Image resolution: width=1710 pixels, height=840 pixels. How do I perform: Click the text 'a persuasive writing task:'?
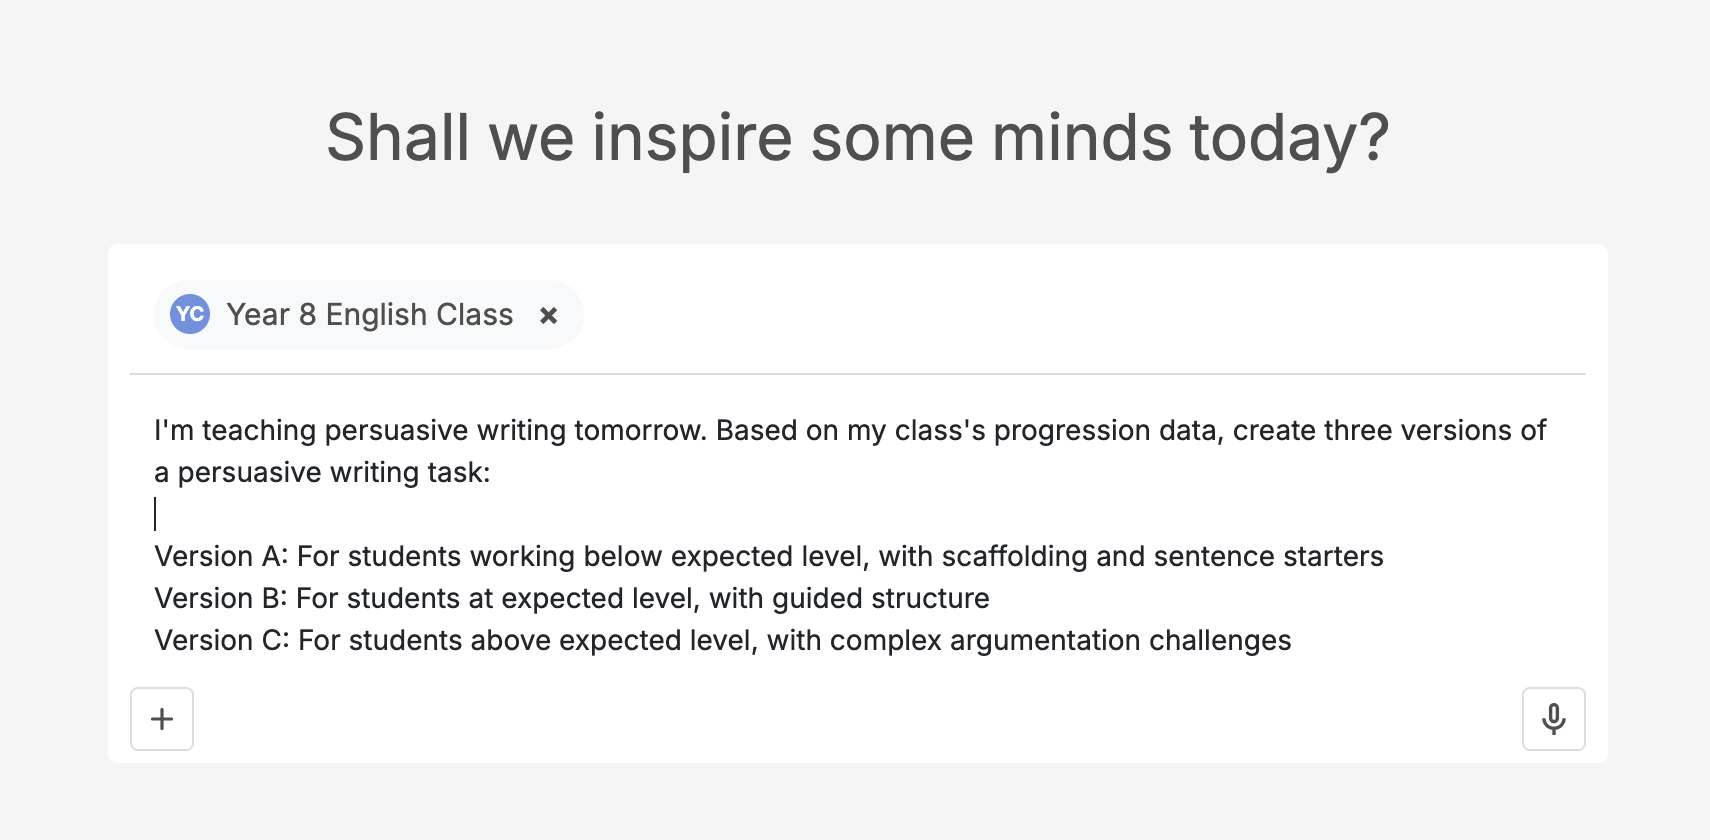(x=322, y=472)
